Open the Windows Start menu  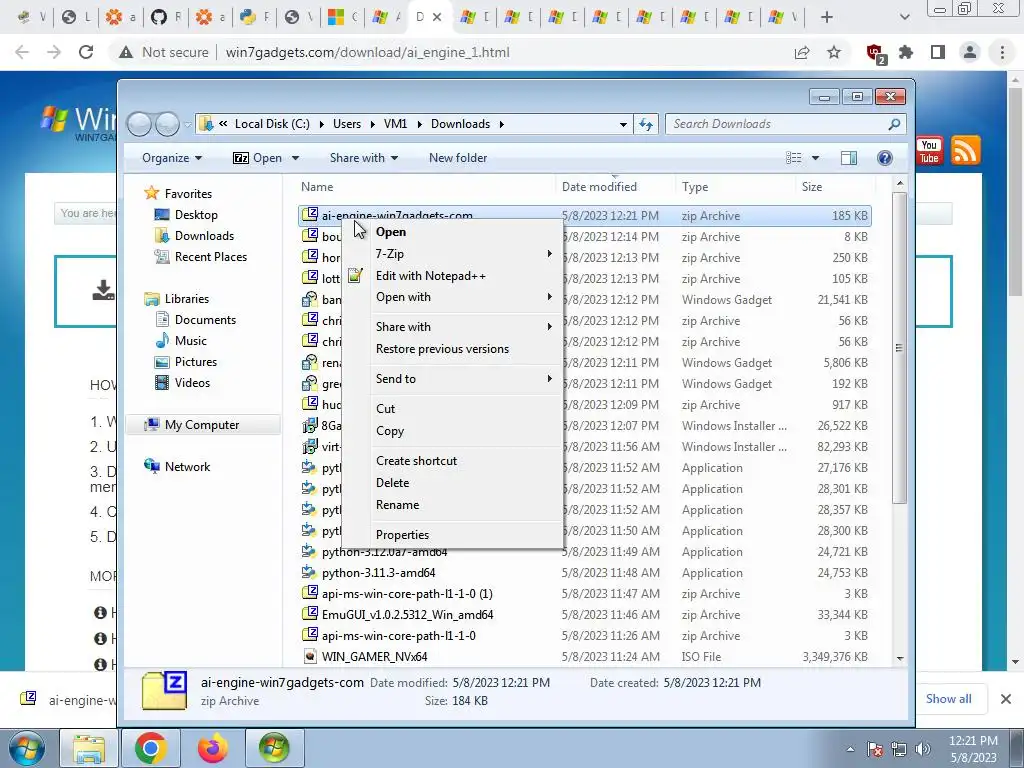coord(27,748)
